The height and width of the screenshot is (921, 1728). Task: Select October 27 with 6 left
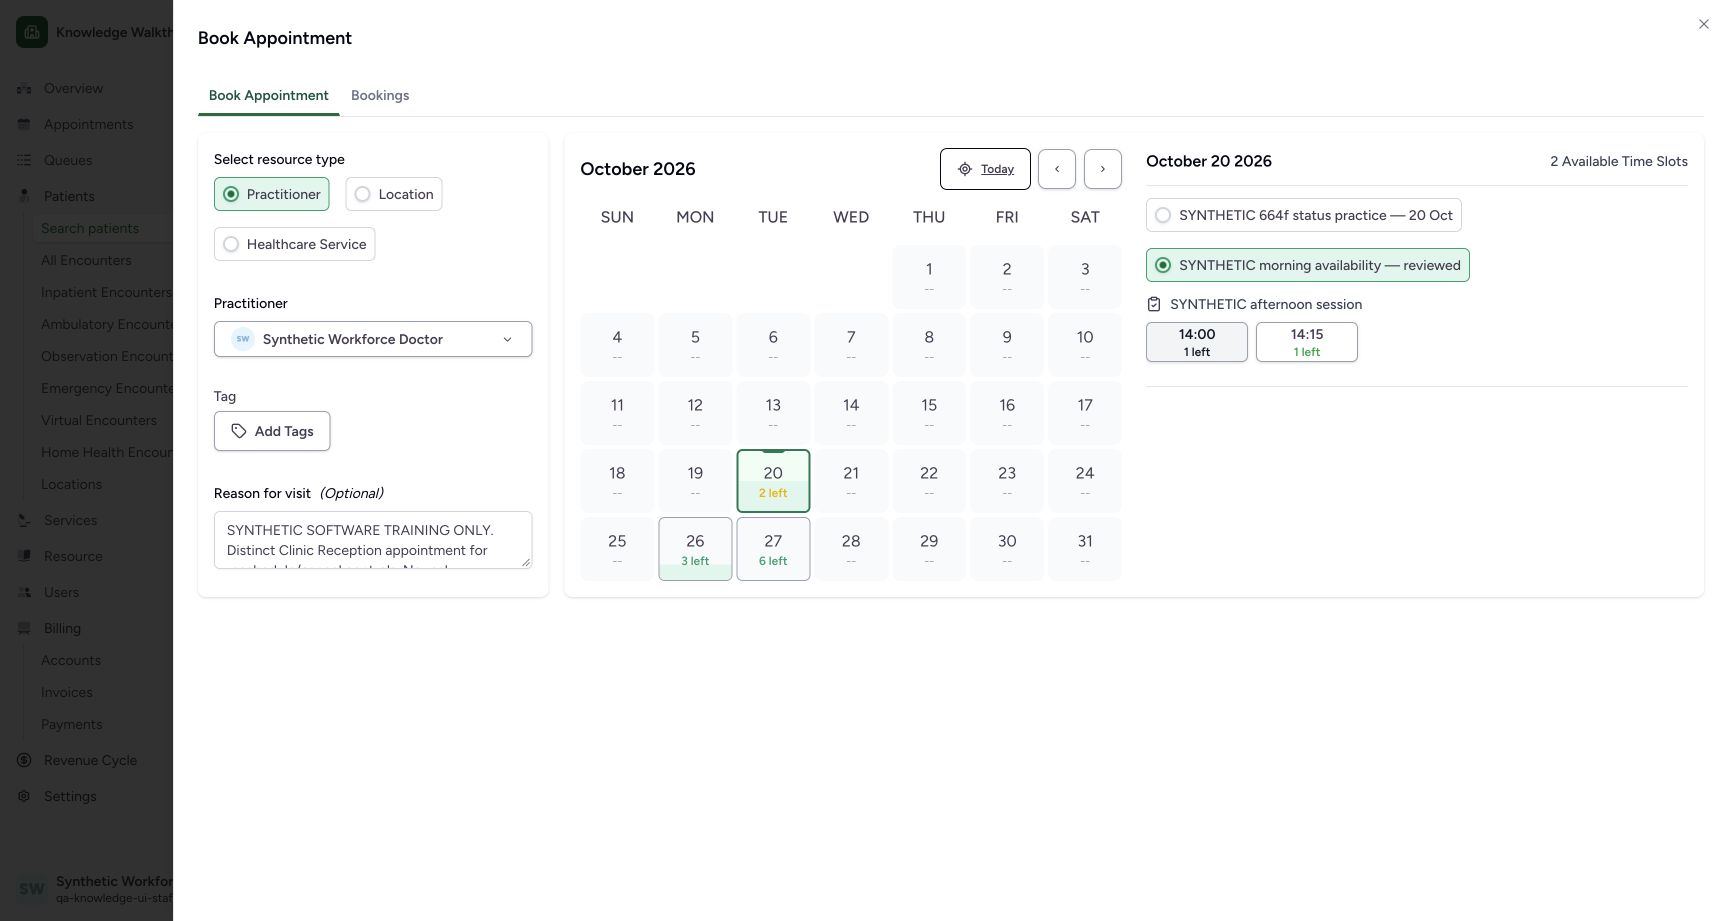(773, 549)
